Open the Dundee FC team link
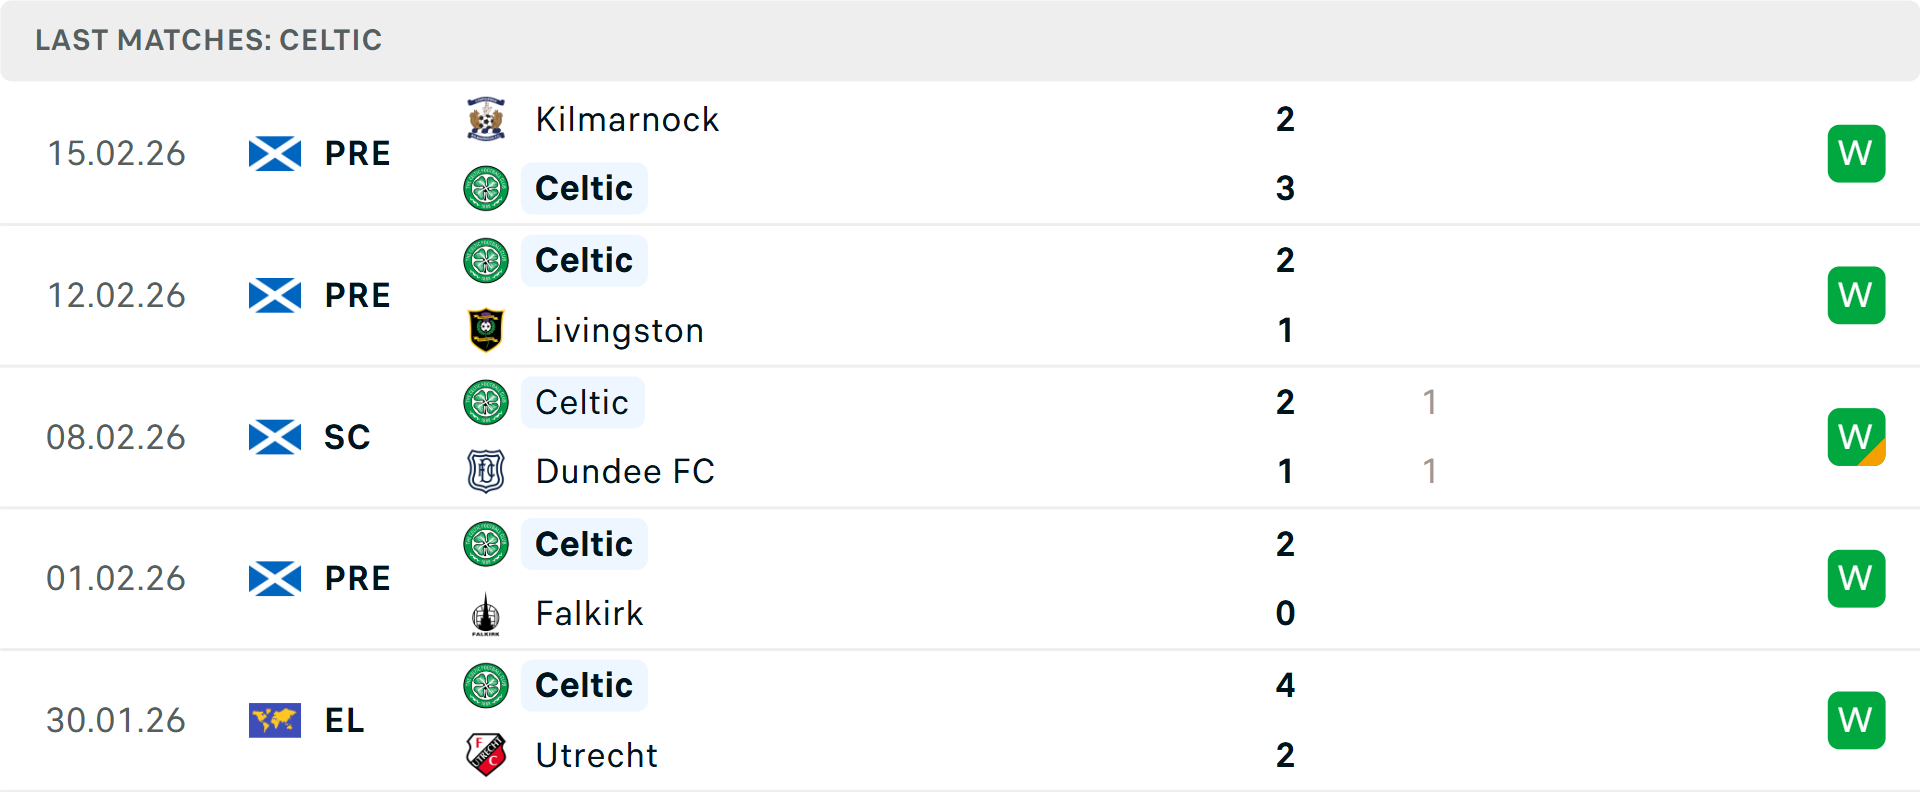The image size is (1920, 792). click(625, 471)
